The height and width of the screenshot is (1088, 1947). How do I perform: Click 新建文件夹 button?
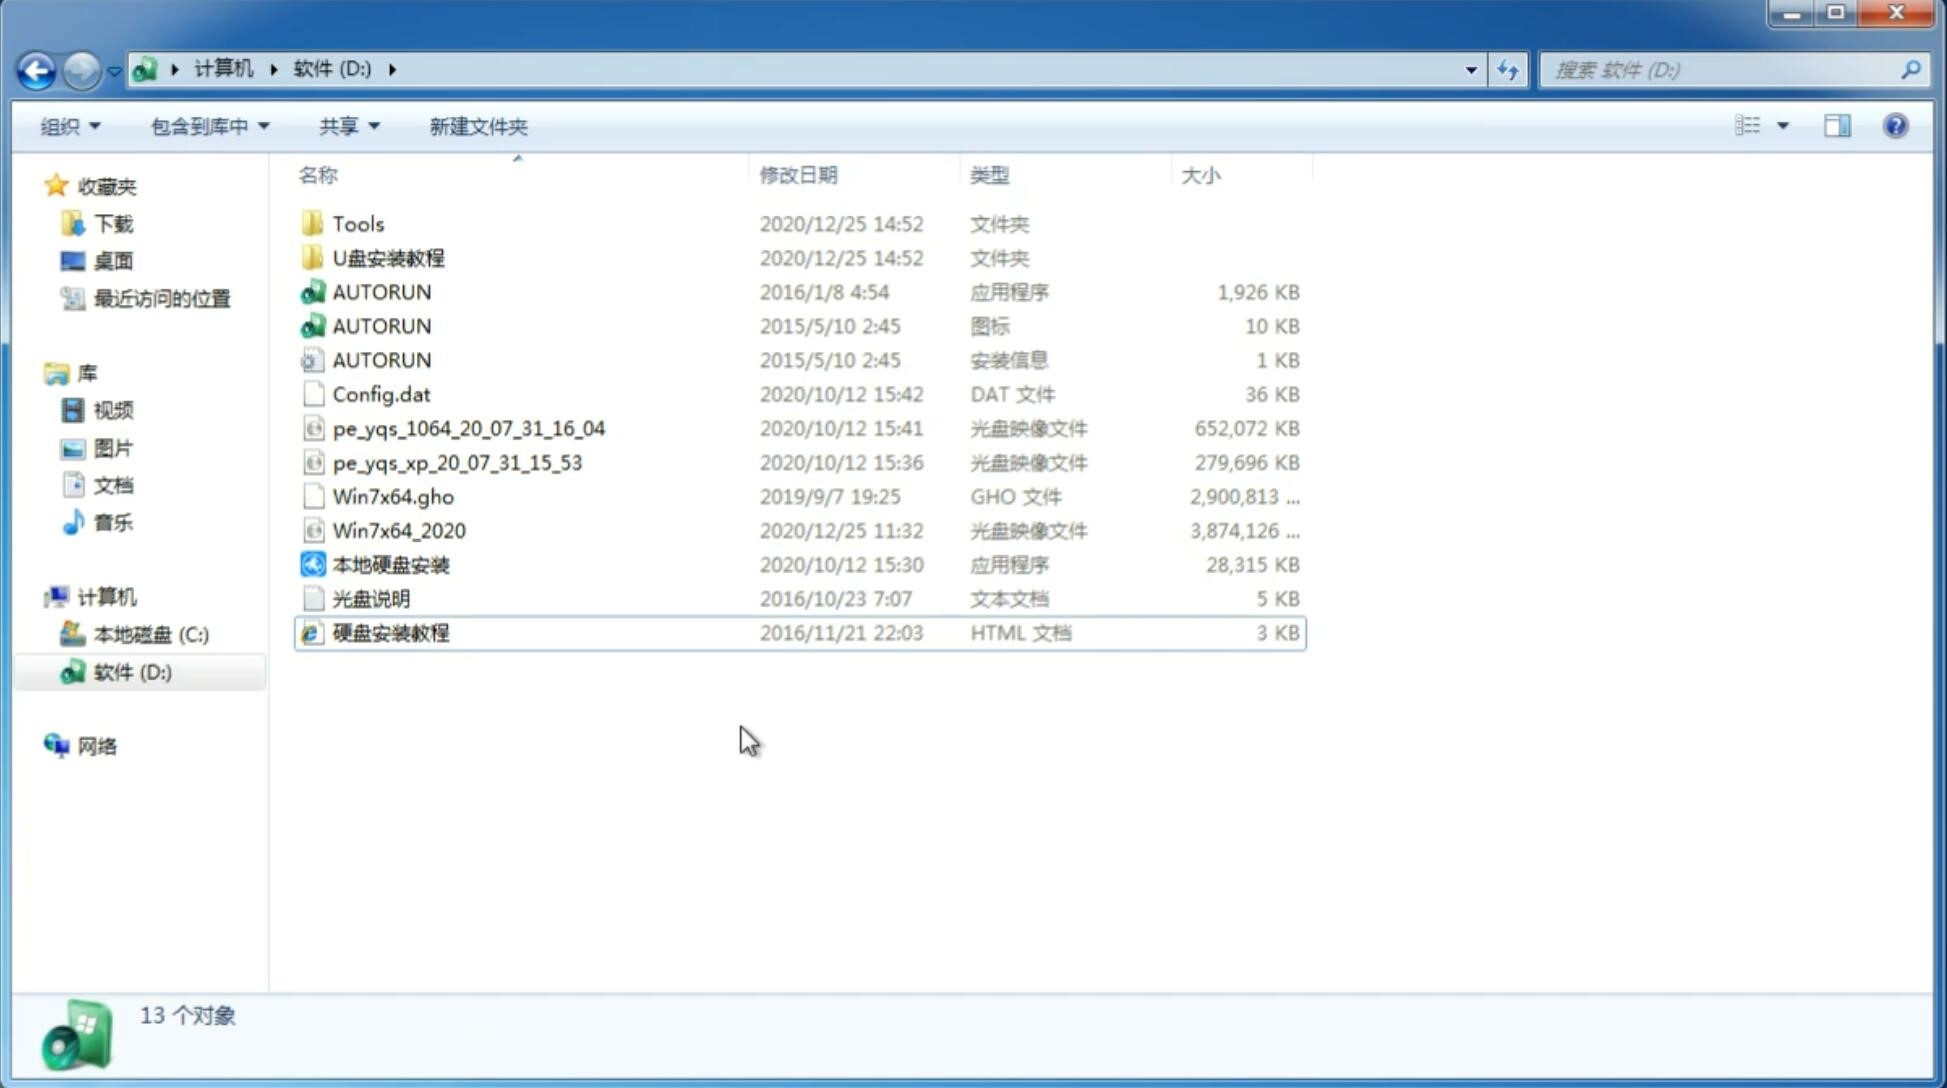click(x=477, y=126)
